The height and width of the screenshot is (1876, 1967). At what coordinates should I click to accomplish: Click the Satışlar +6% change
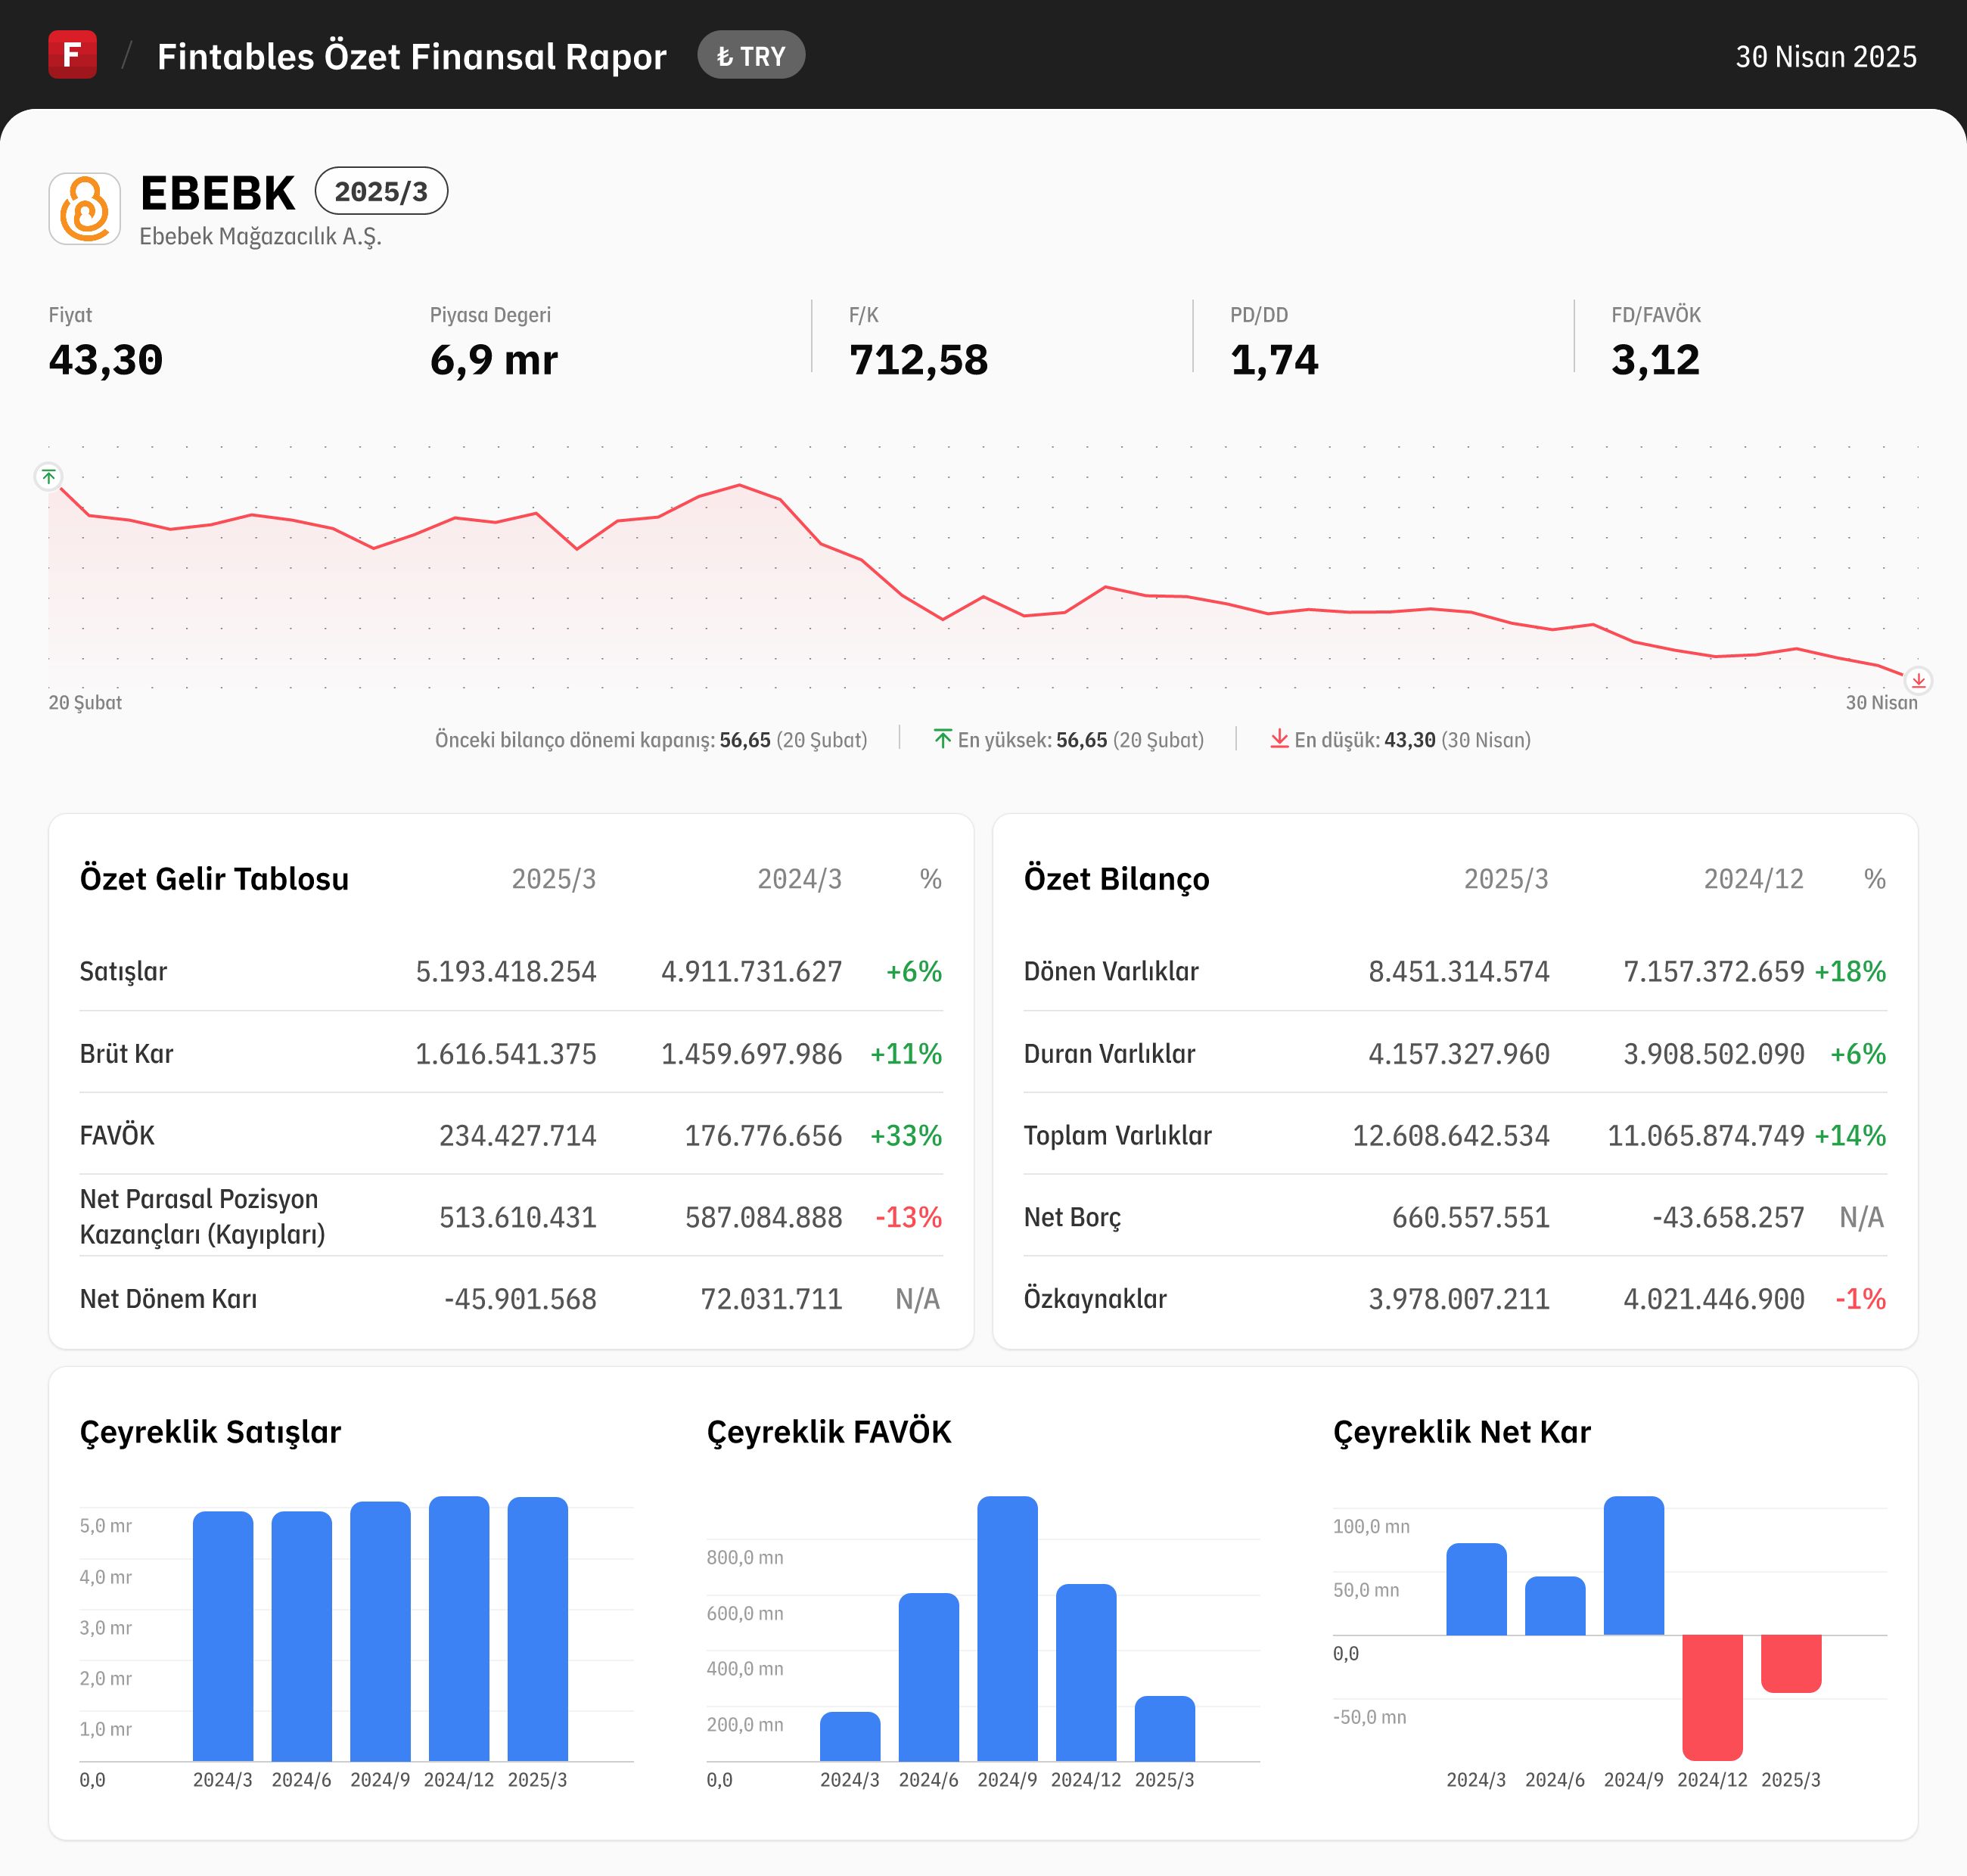914,971
